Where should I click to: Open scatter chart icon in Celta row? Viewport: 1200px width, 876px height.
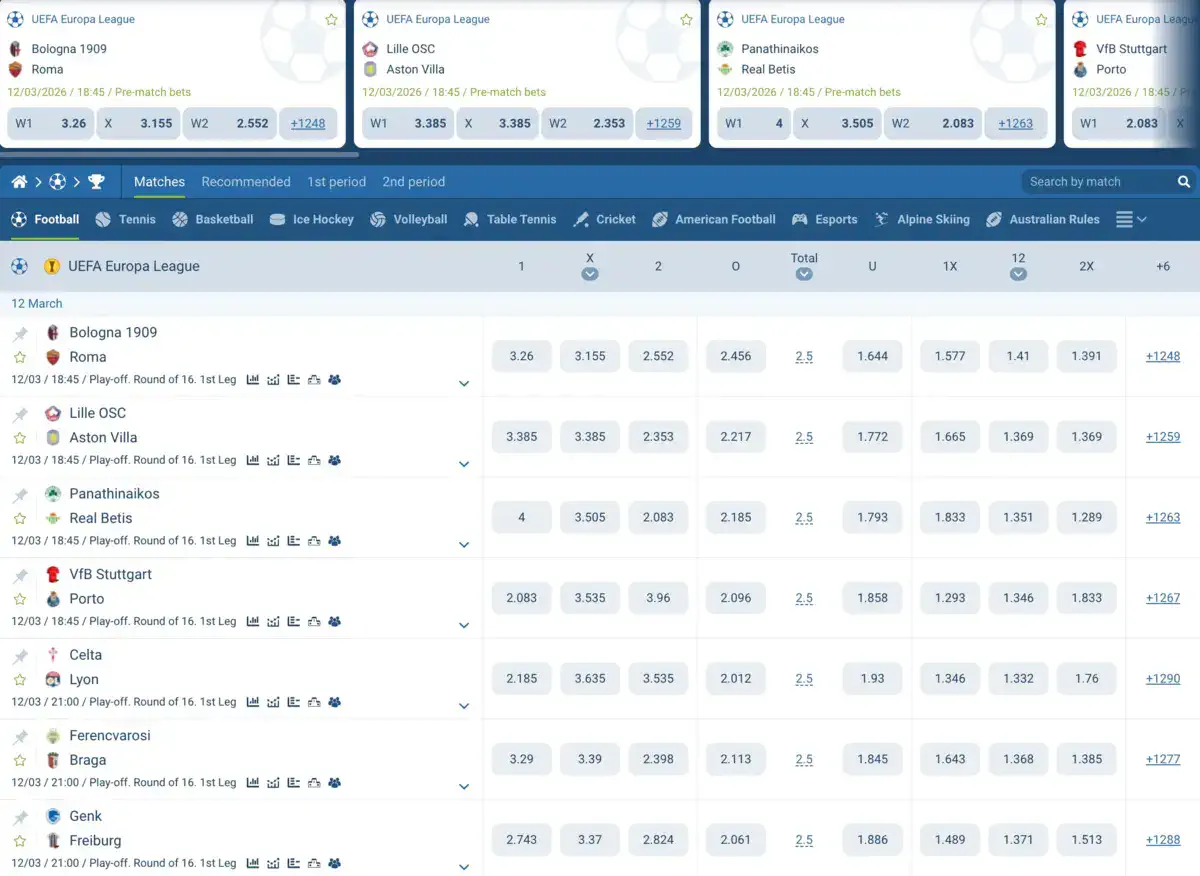[x=273, y=703]
